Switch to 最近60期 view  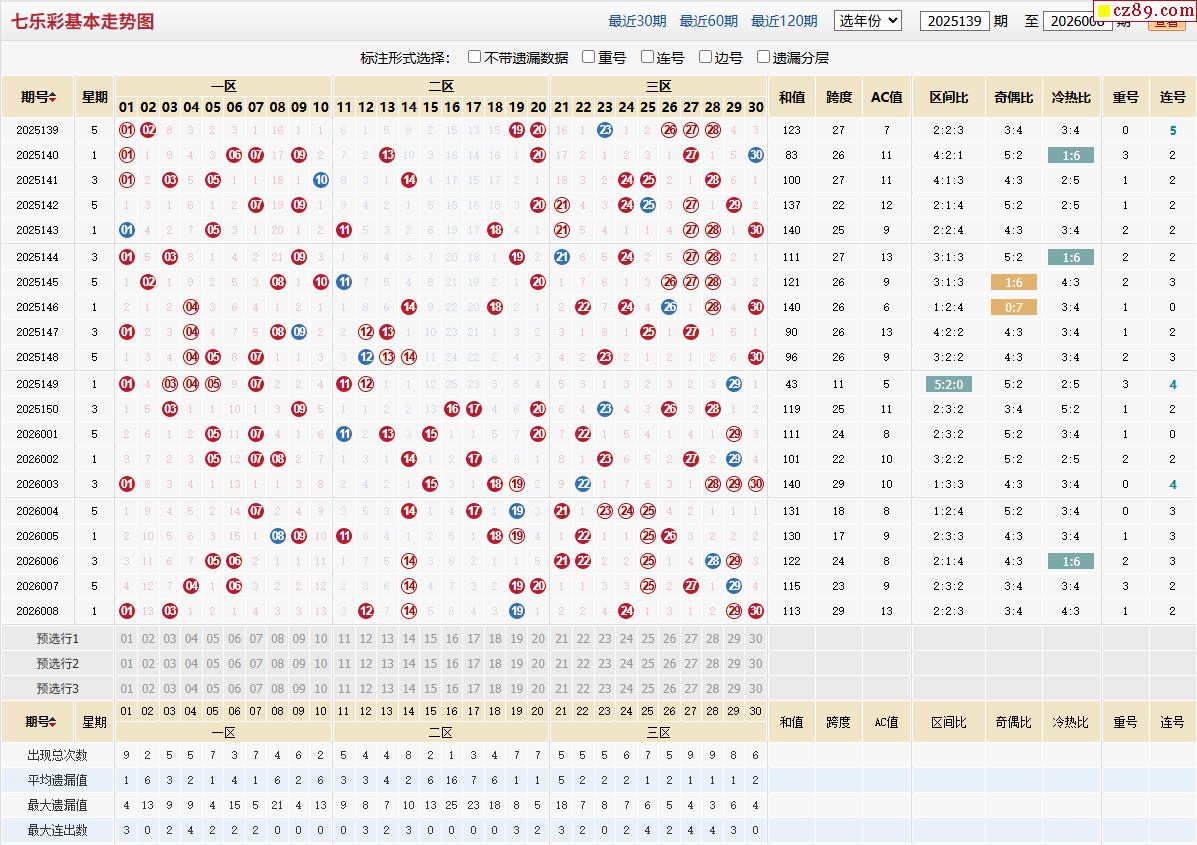(x=708, y=21)
